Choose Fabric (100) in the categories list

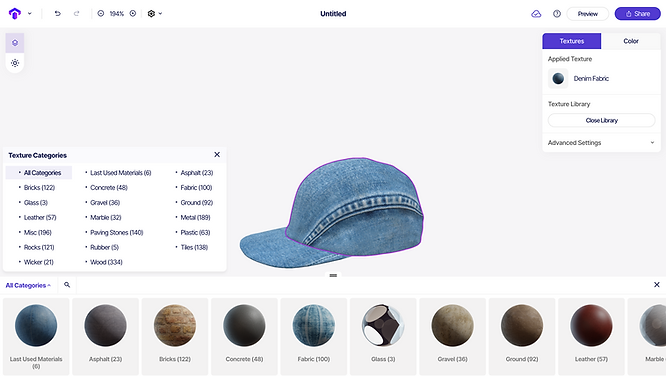196,187
